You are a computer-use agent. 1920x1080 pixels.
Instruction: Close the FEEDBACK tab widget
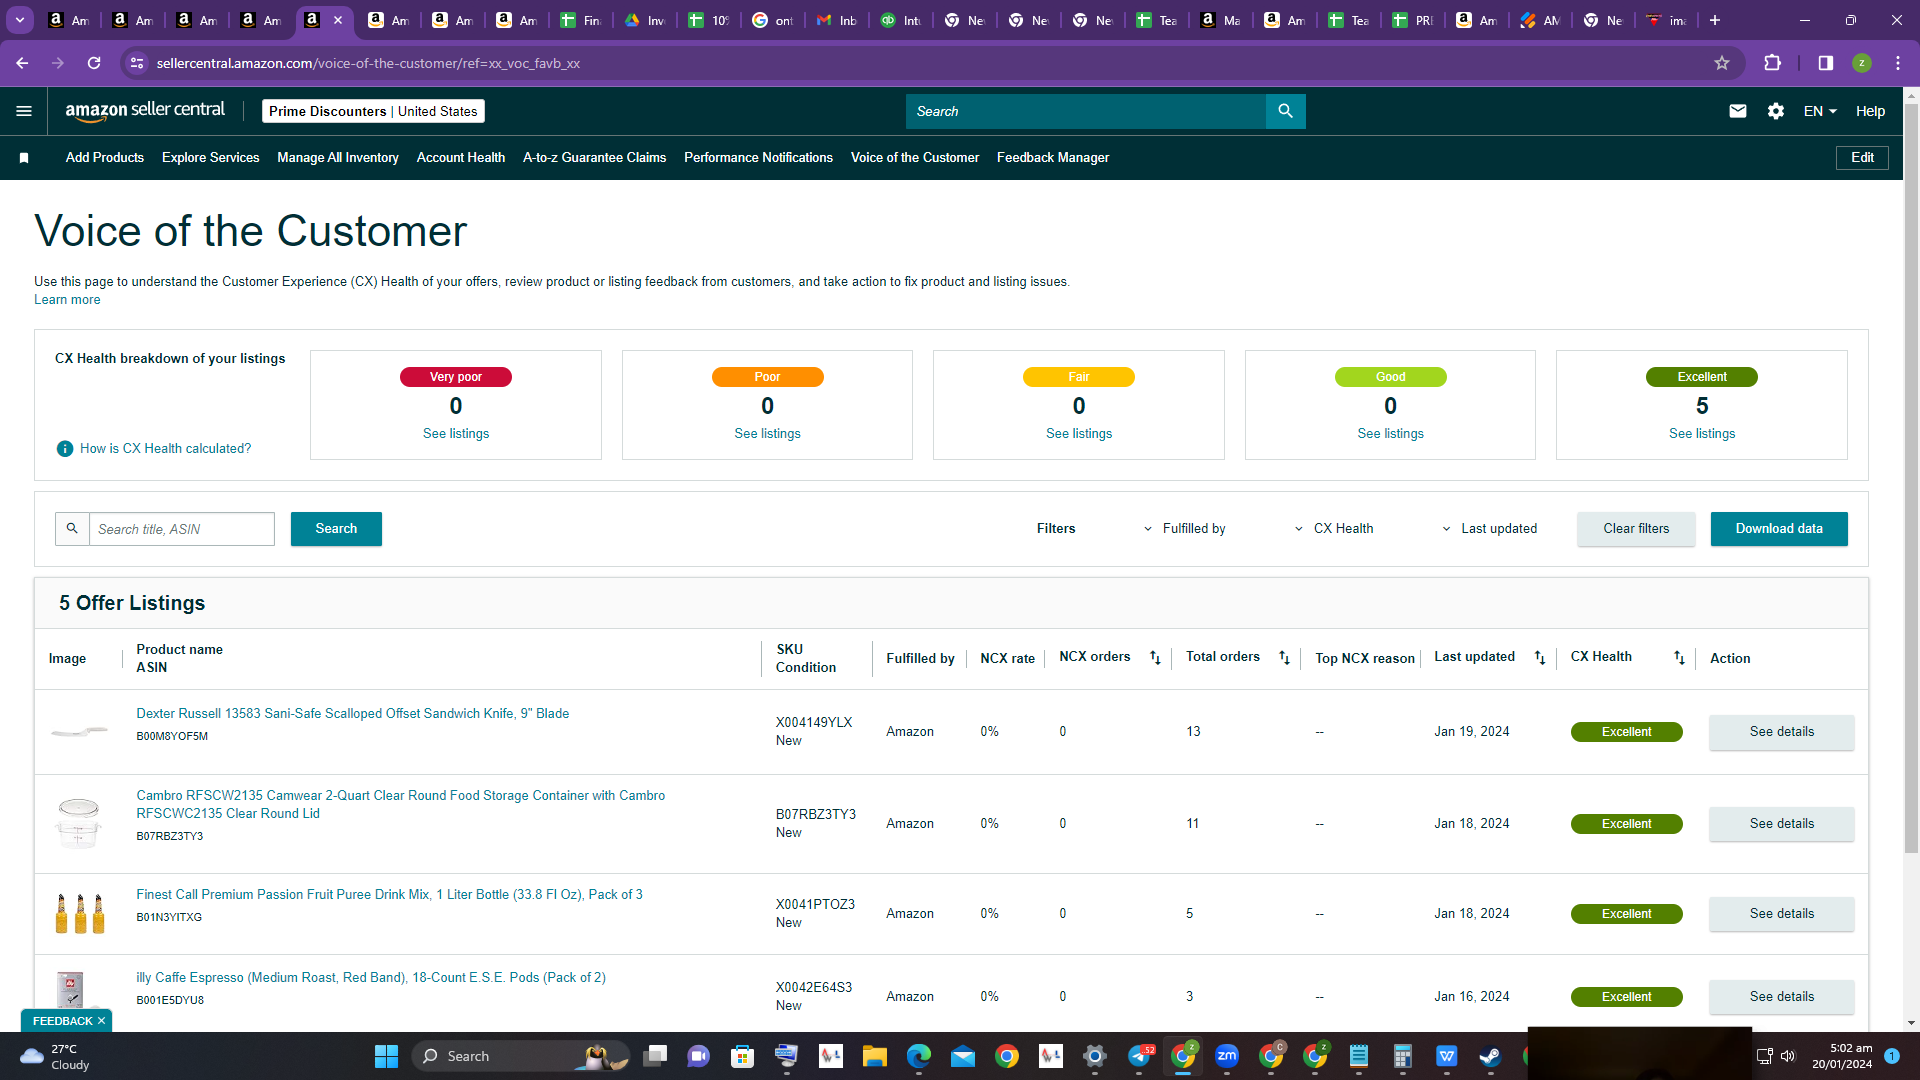click(x=101, y=1021)
